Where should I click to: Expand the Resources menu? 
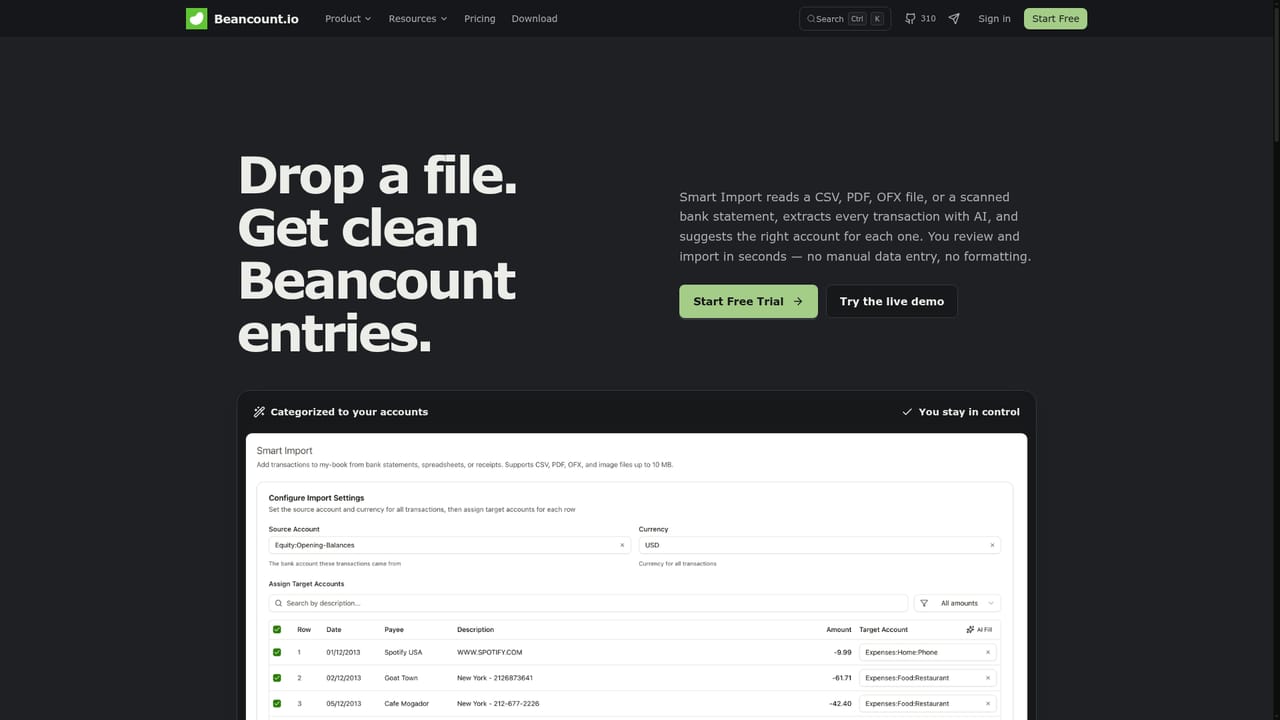tap(418, 18)
